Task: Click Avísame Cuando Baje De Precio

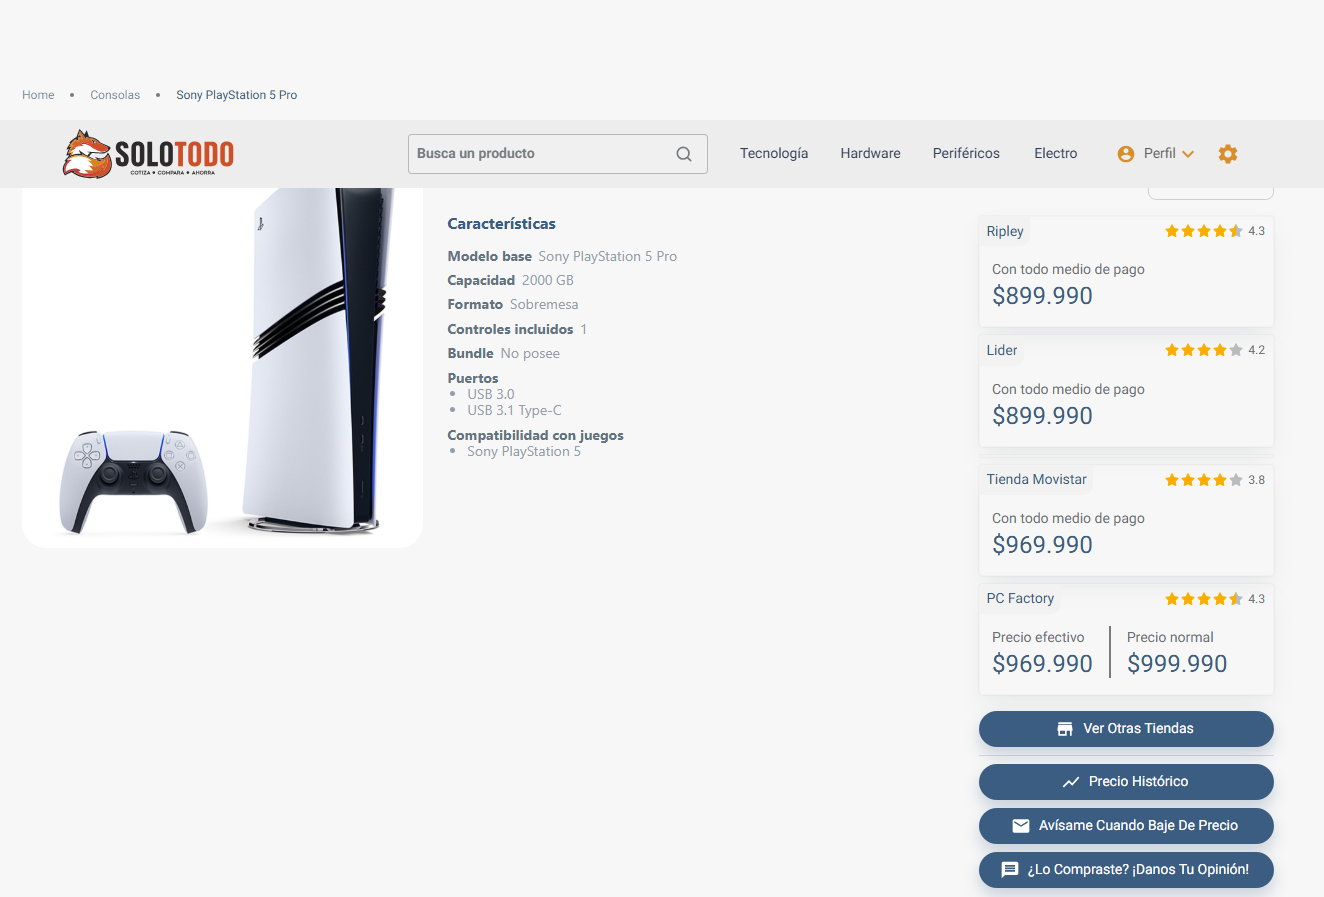Action: (x=1126, y=826)
